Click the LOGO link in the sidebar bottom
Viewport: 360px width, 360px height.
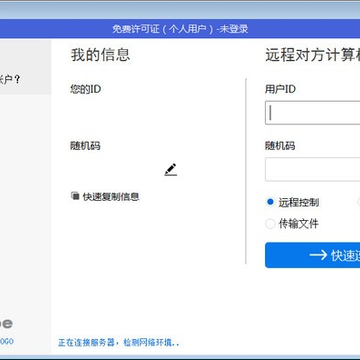tap(7, 341)
